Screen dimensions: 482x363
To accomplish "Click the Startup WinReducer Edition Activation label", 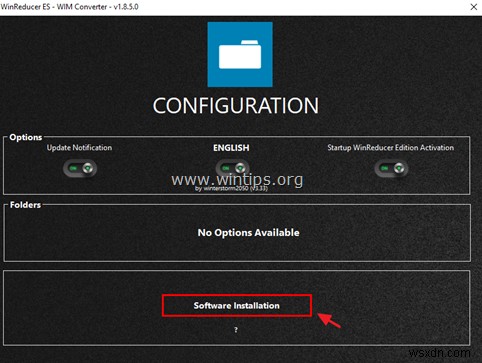I will click(x=391, y=148).
